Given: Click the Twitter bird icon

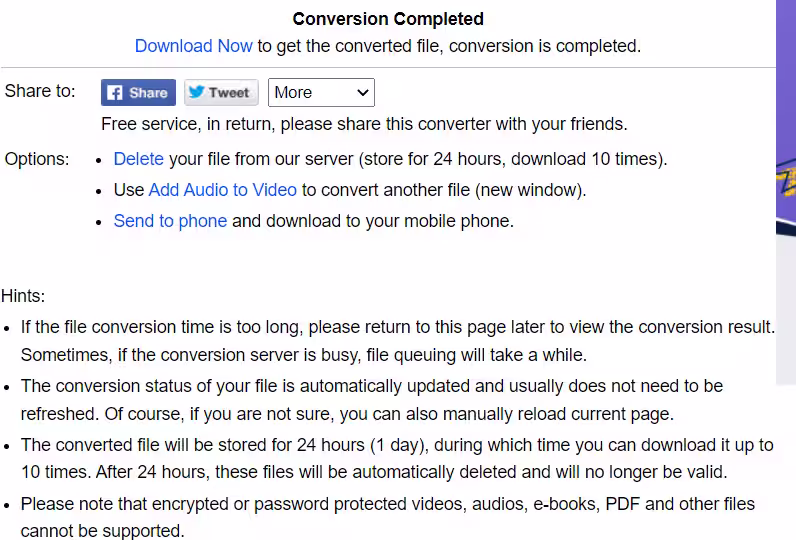Looking at the screenshot, I should [x=196, y=93].
